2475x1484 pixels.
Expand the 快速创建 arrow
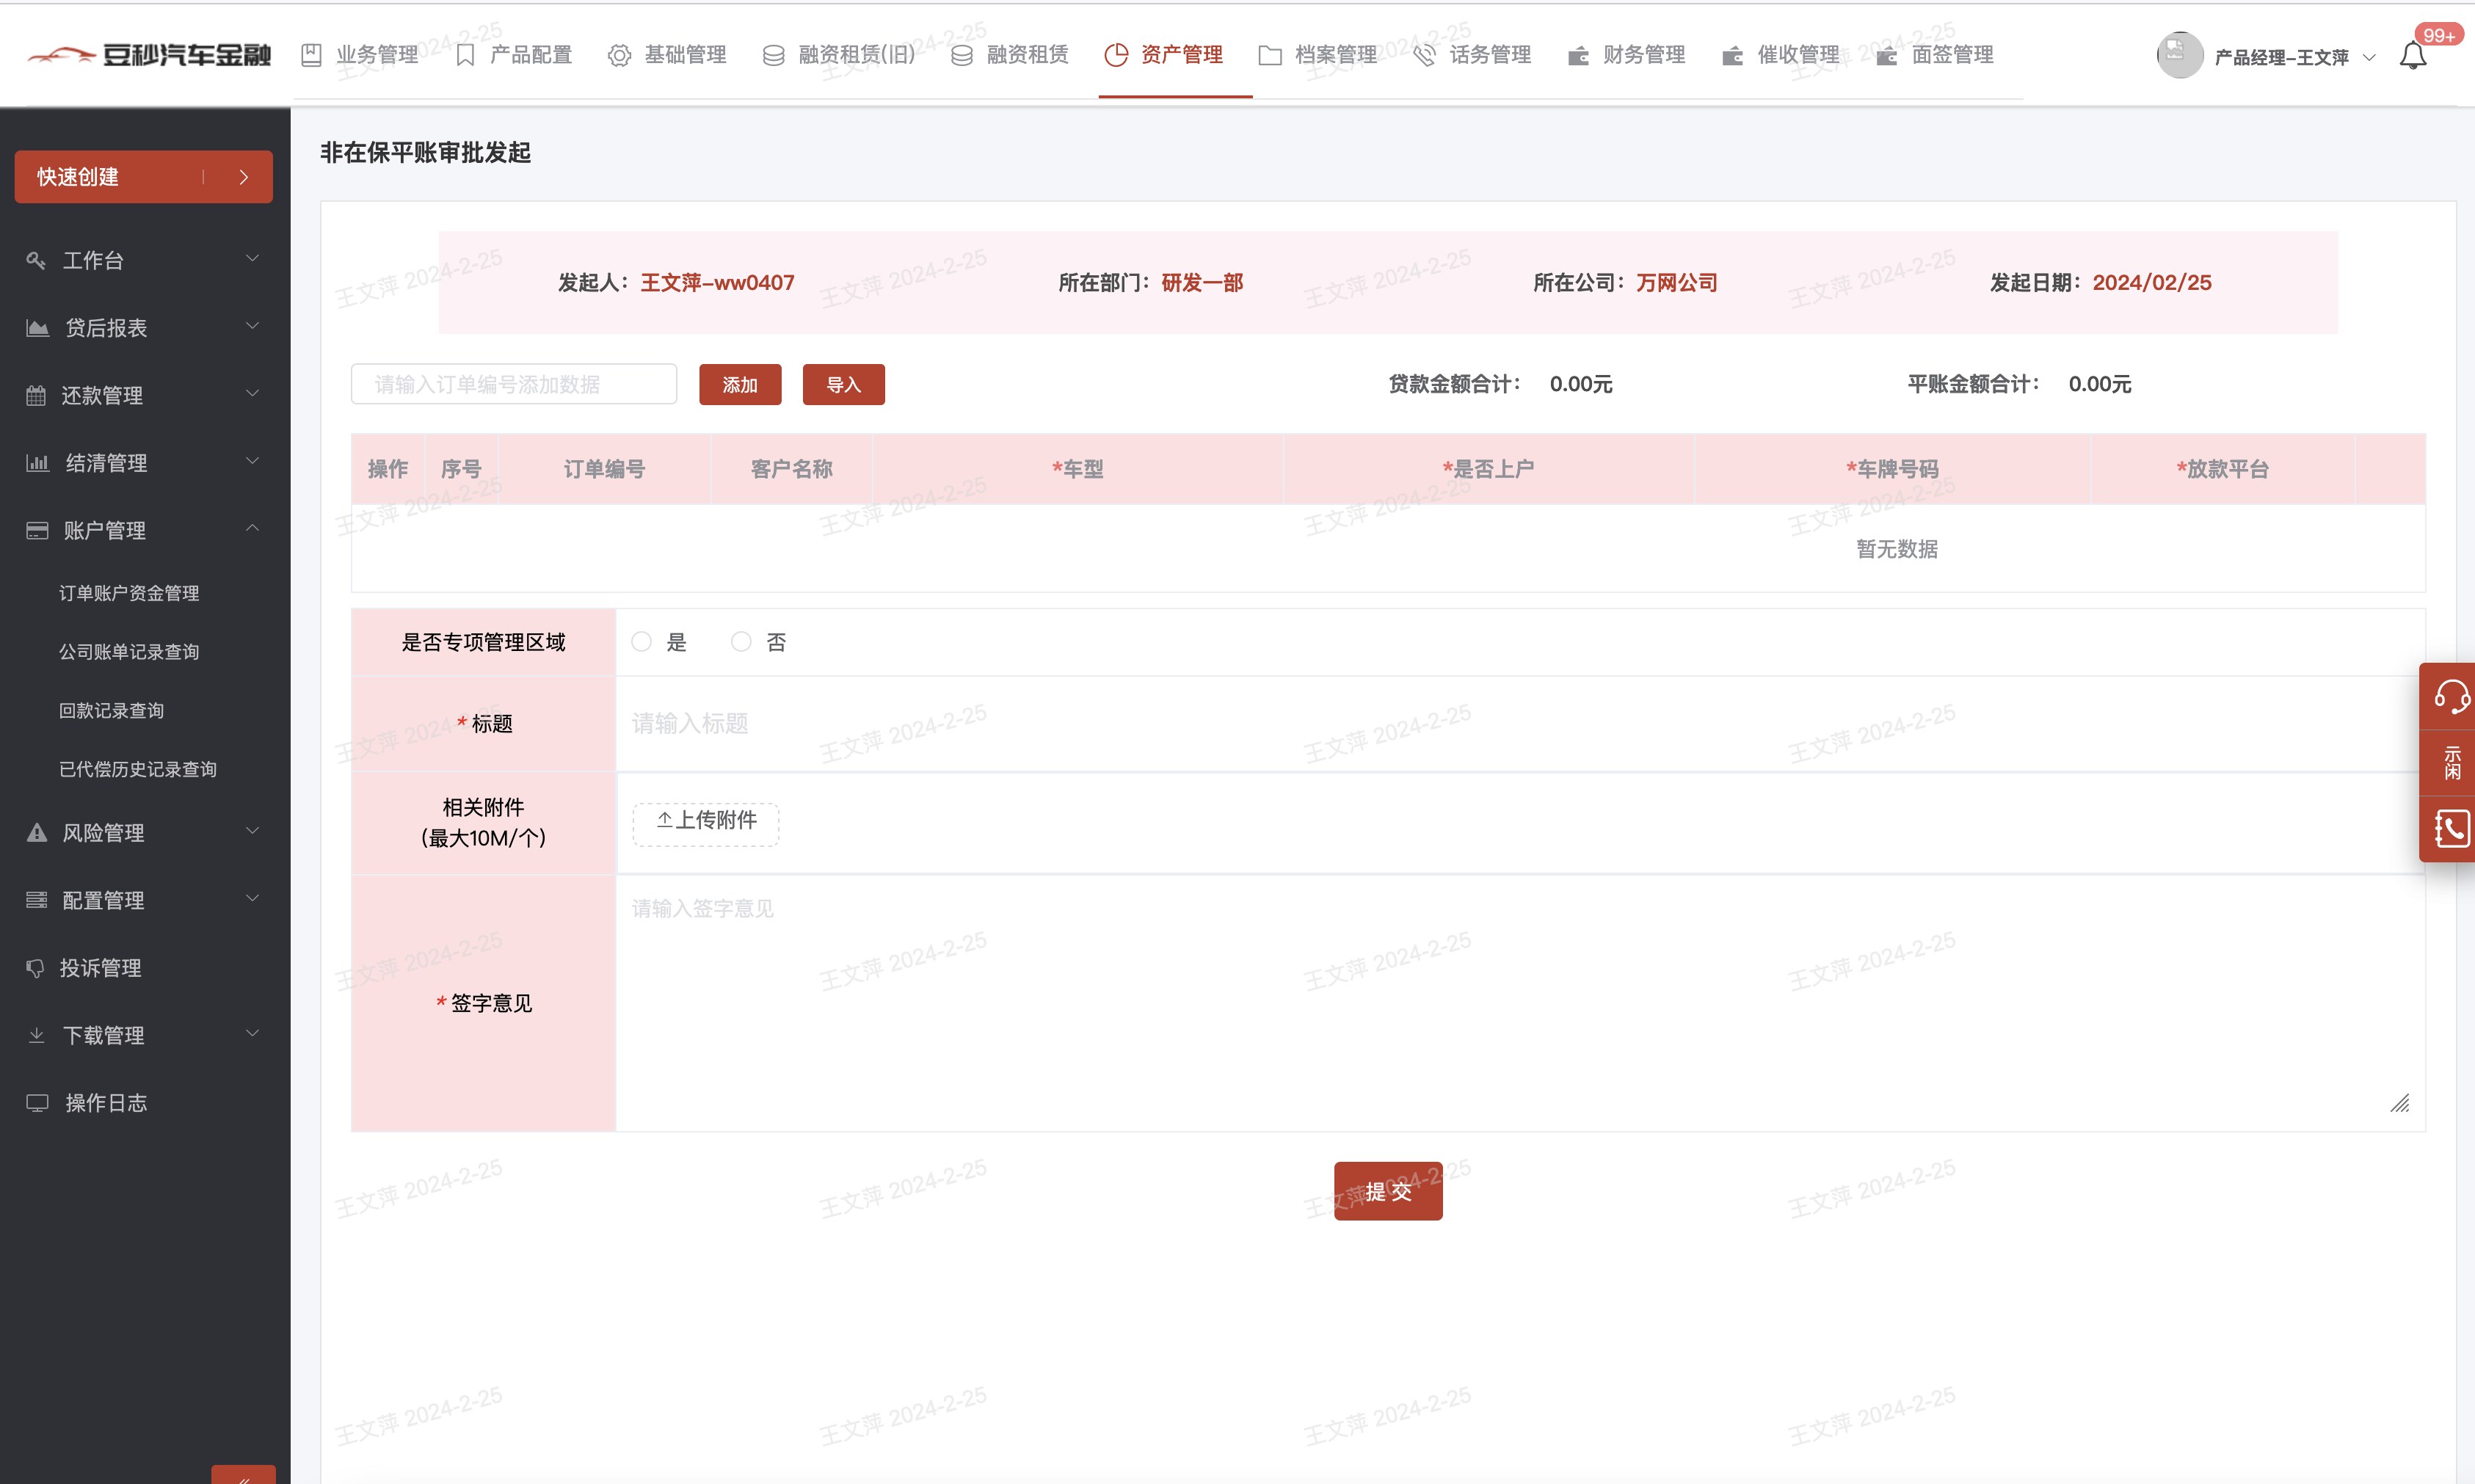(243, 177)
